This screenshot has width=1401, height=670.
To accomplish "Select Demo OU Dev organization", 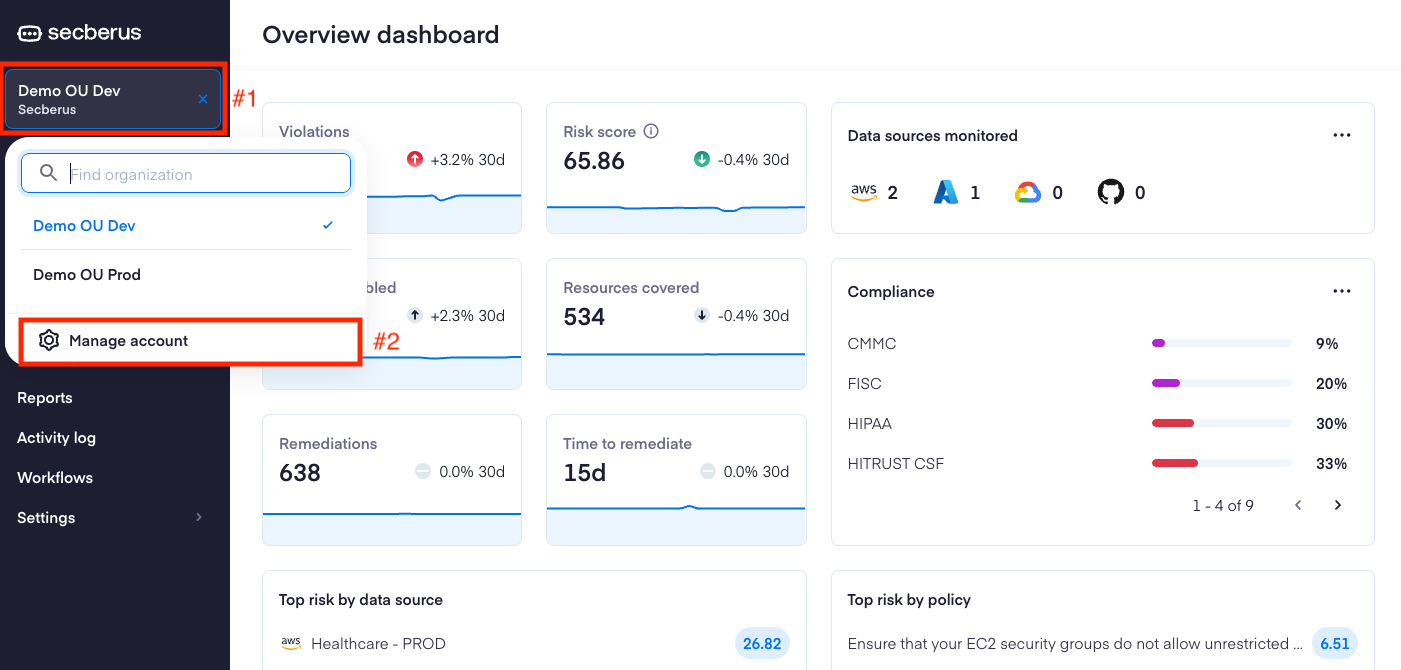I will [186, 226].
